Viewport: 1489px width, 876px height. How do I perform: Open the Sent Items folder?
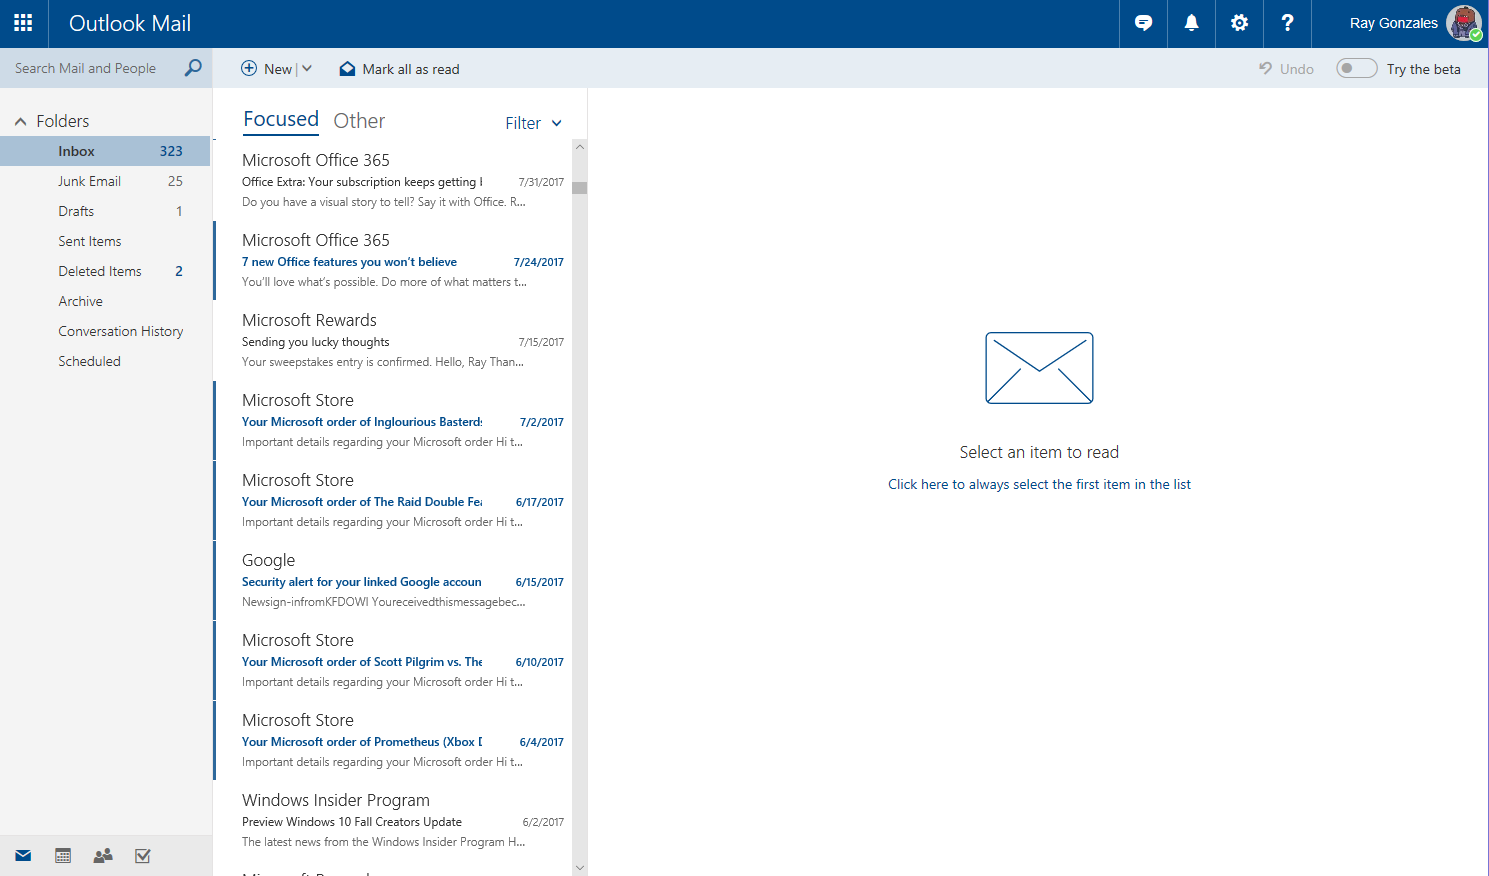point(105,241)
